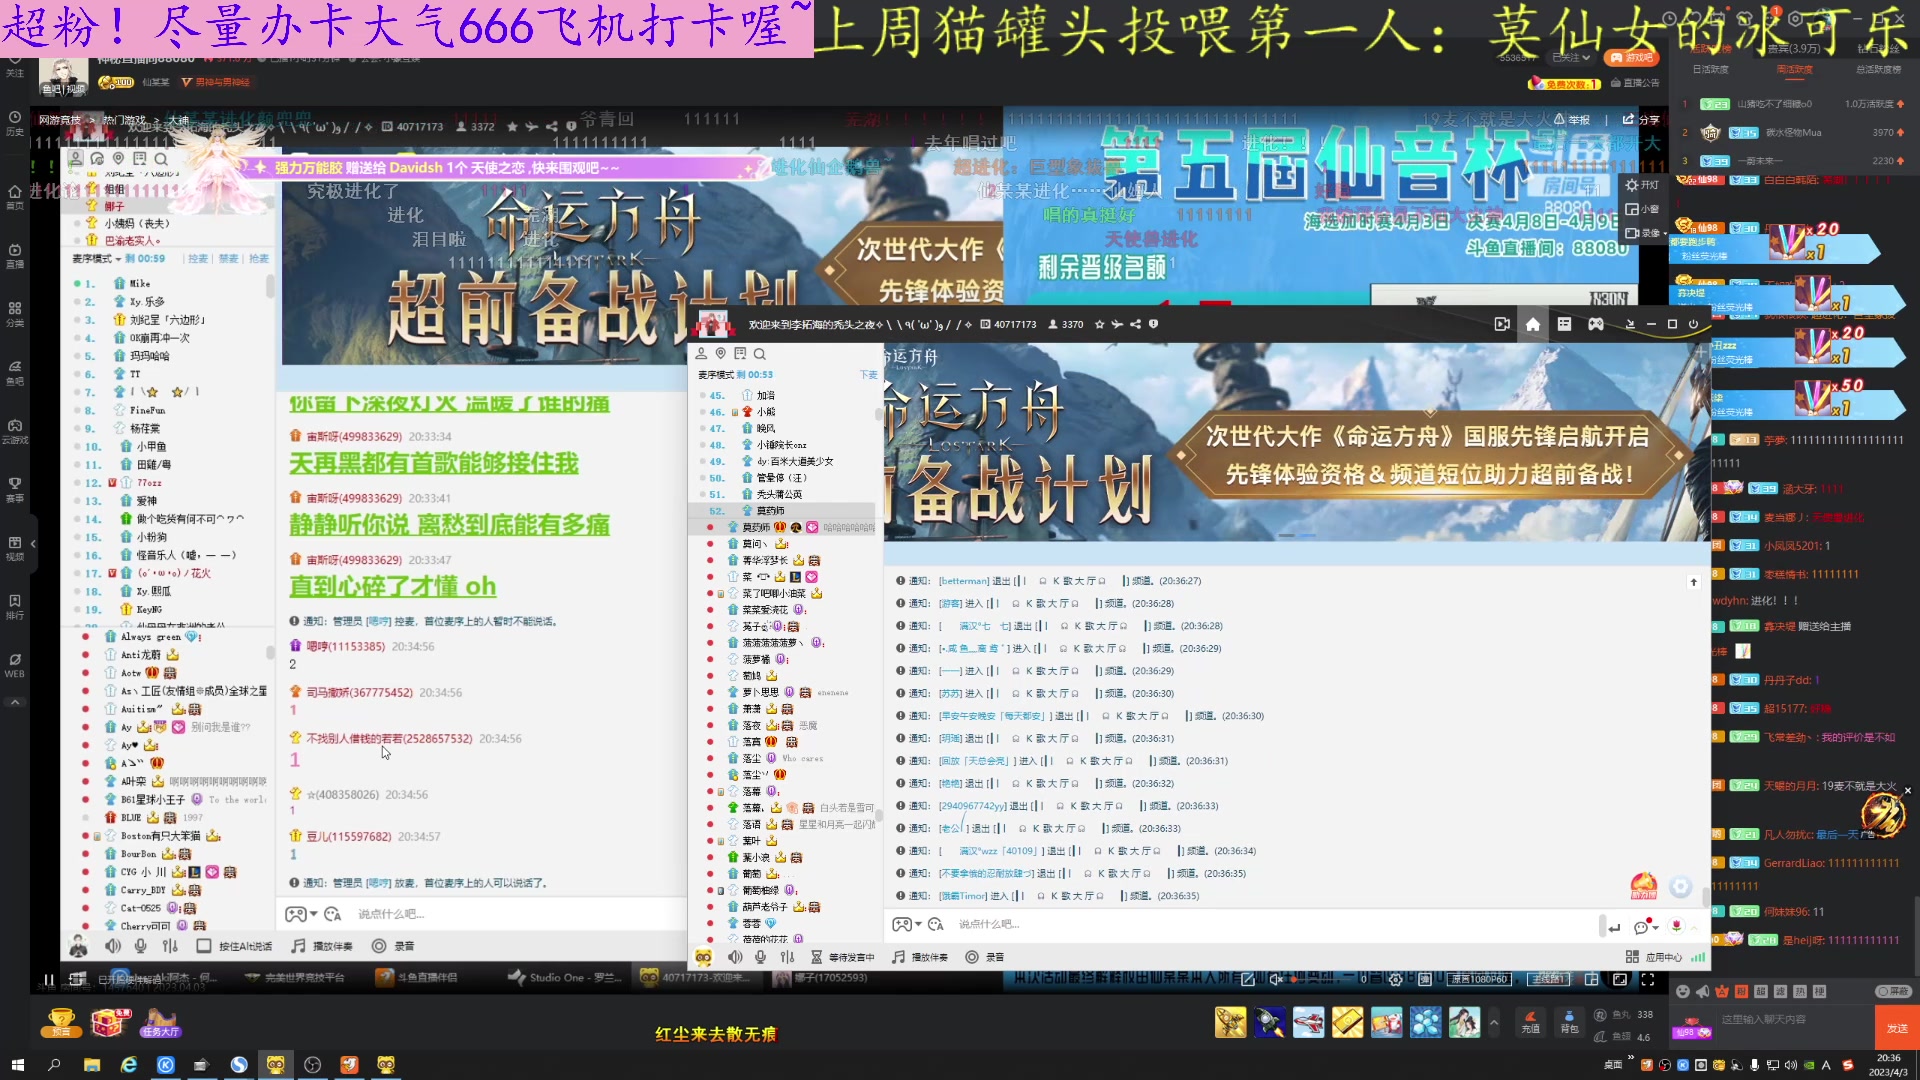Click the mic icon in front YY bottom bar

(x=760, y=957)
